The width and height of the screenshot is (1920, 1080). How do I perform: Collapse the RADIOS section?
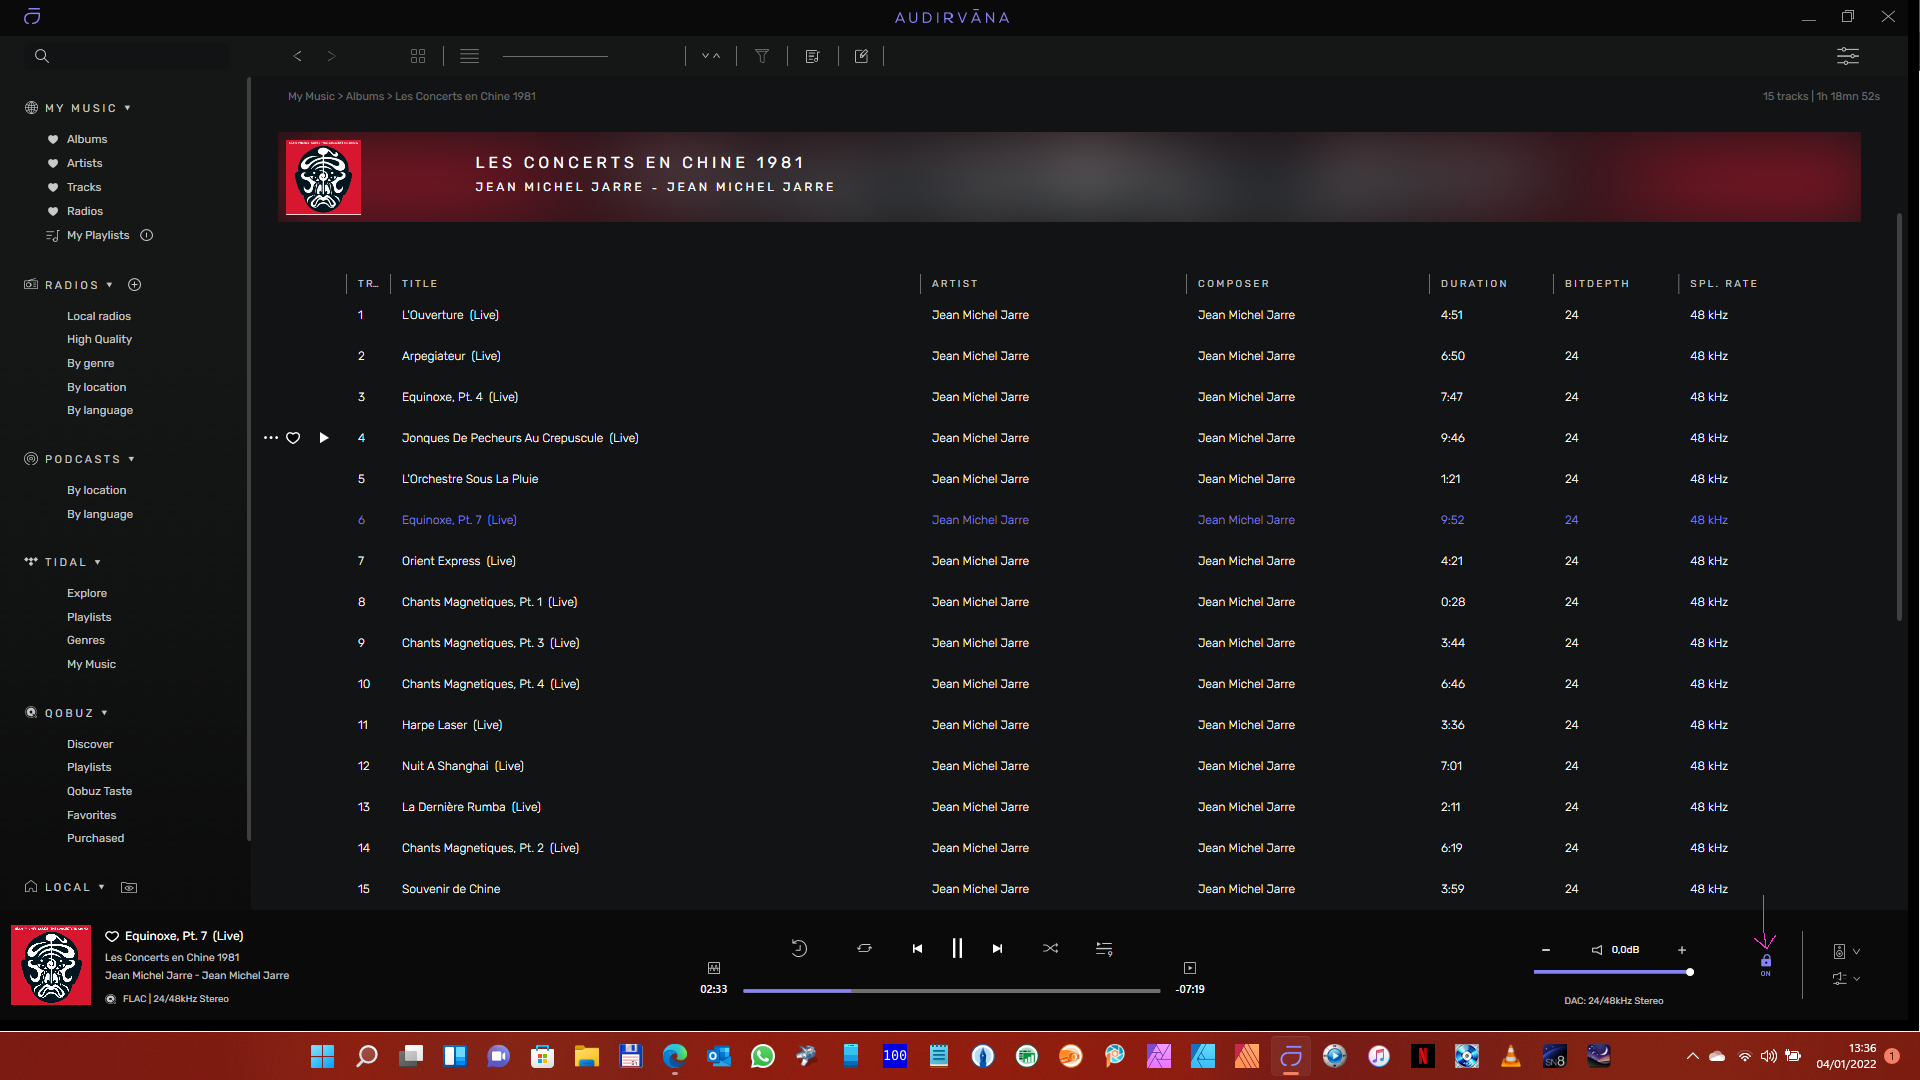coord(110,285)
